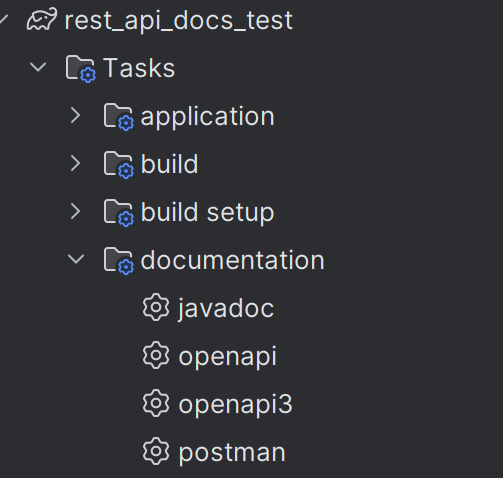503x478 pixels.
Task: Click the javadoc task gear icon
Action: 156,307
